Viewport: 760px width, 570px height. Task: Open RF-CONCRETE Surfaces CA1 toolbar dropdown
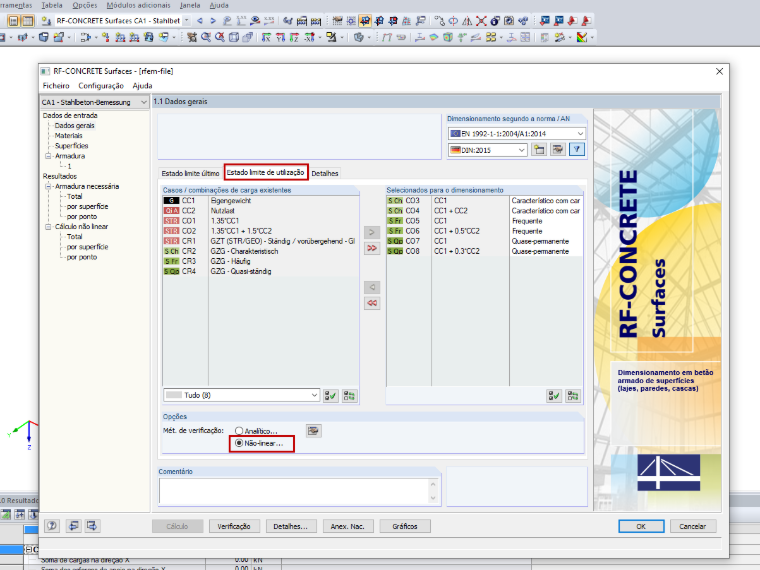tap(186, 21)
